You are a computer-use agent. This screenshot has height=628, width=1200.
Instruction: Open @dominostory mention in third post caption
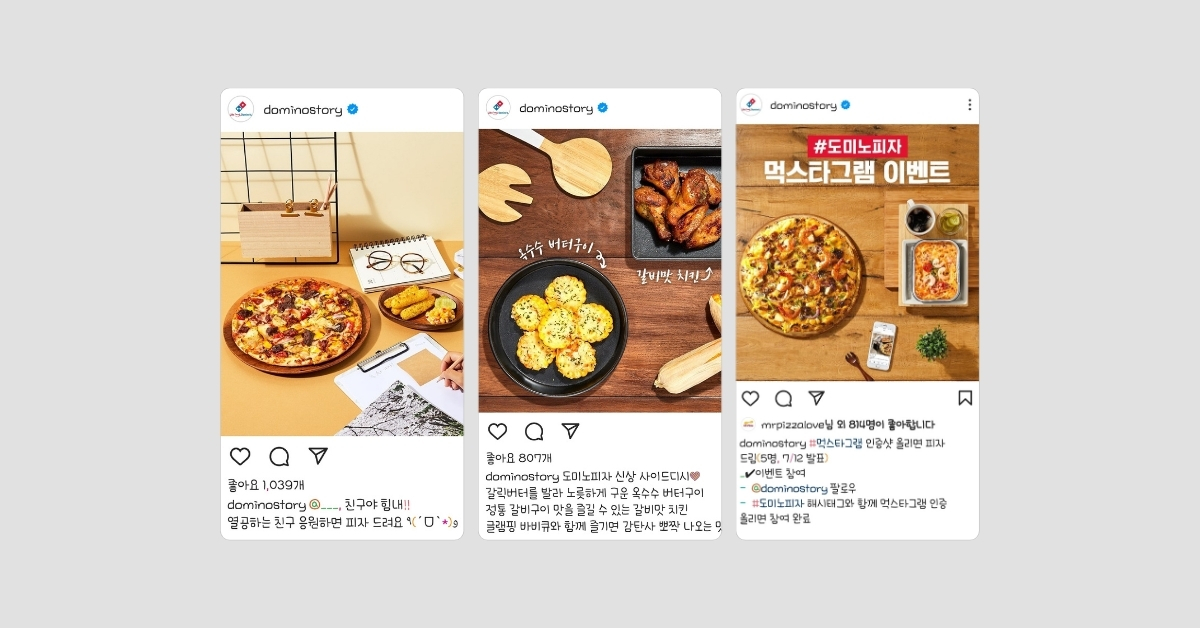pyautogui.click(x=789, y=488)
